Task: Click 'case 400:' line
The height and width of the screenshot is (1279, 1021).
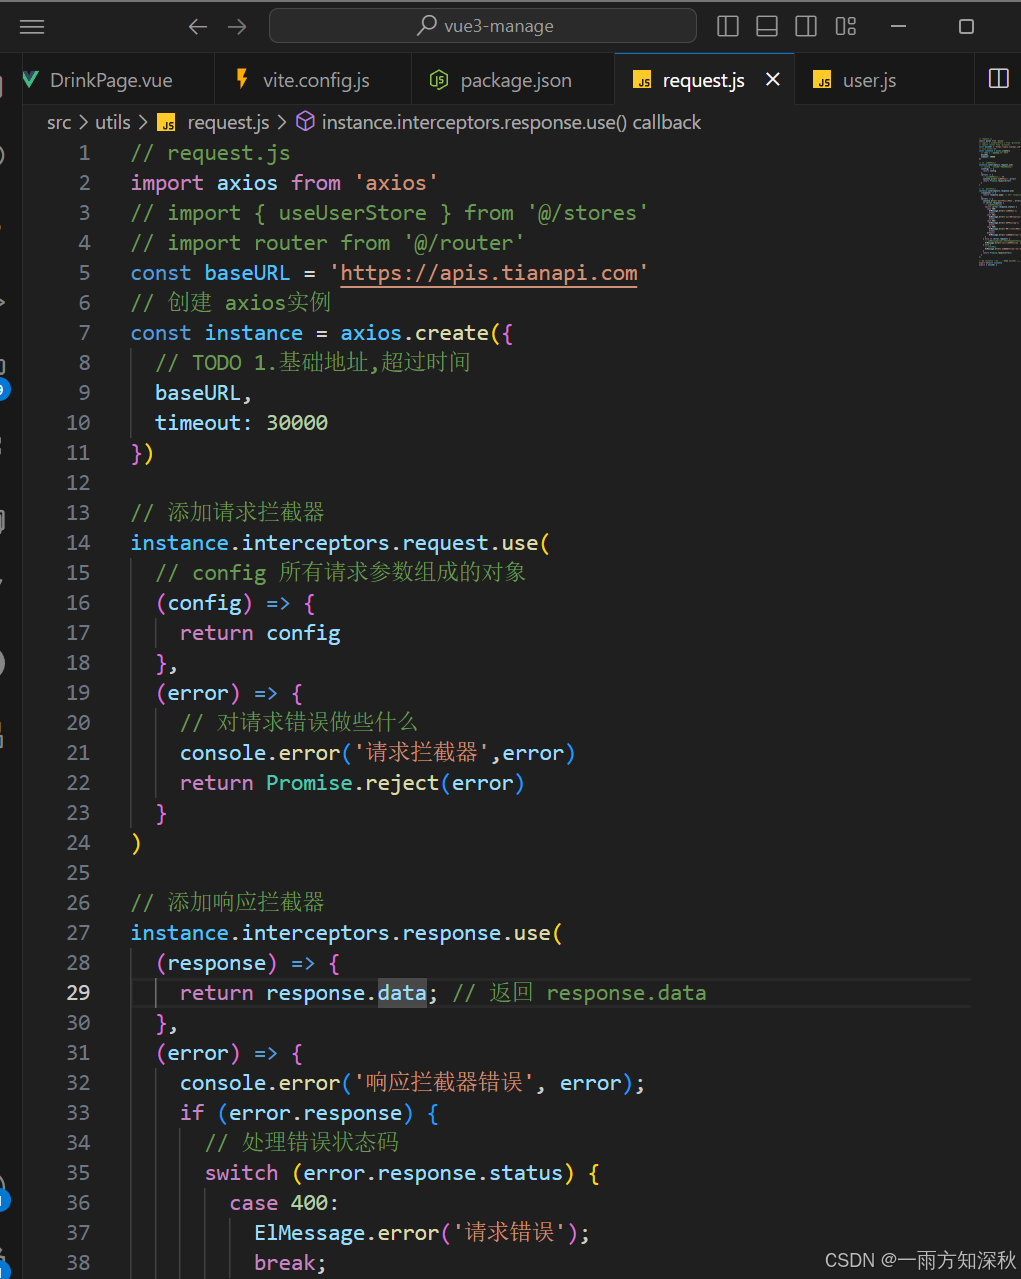Action: pyautogui.click(x=284, y=1203)
